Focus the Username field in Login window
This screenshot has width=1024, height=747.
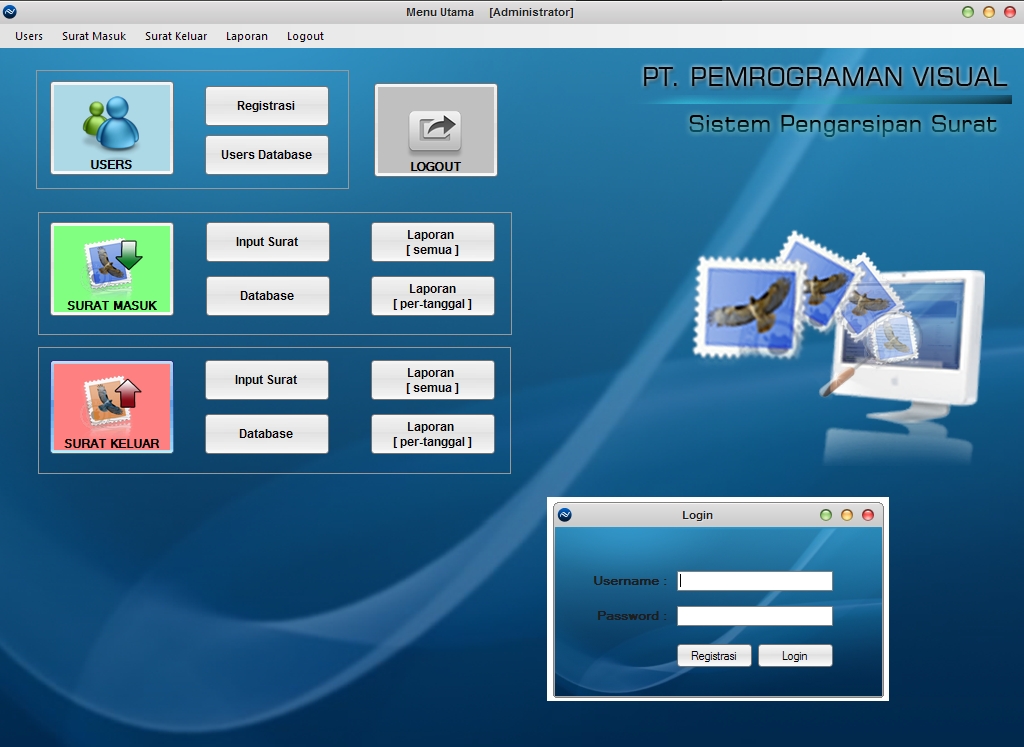(755, 581)
